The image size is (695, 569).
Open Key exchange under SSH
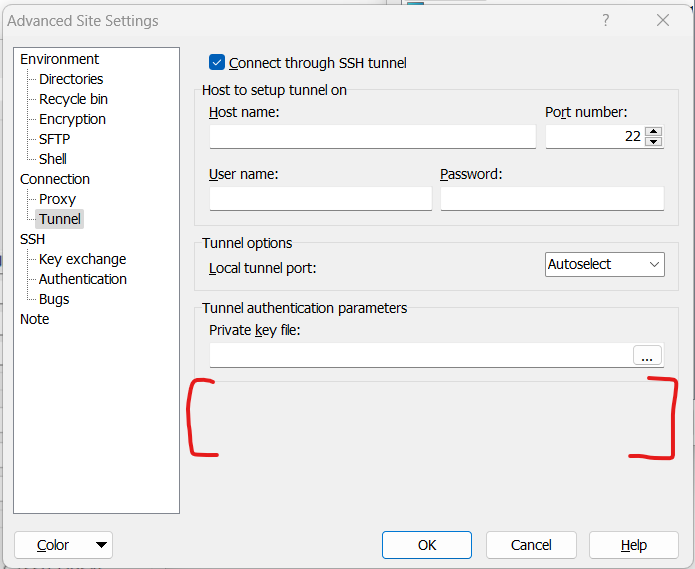(82, 259)
